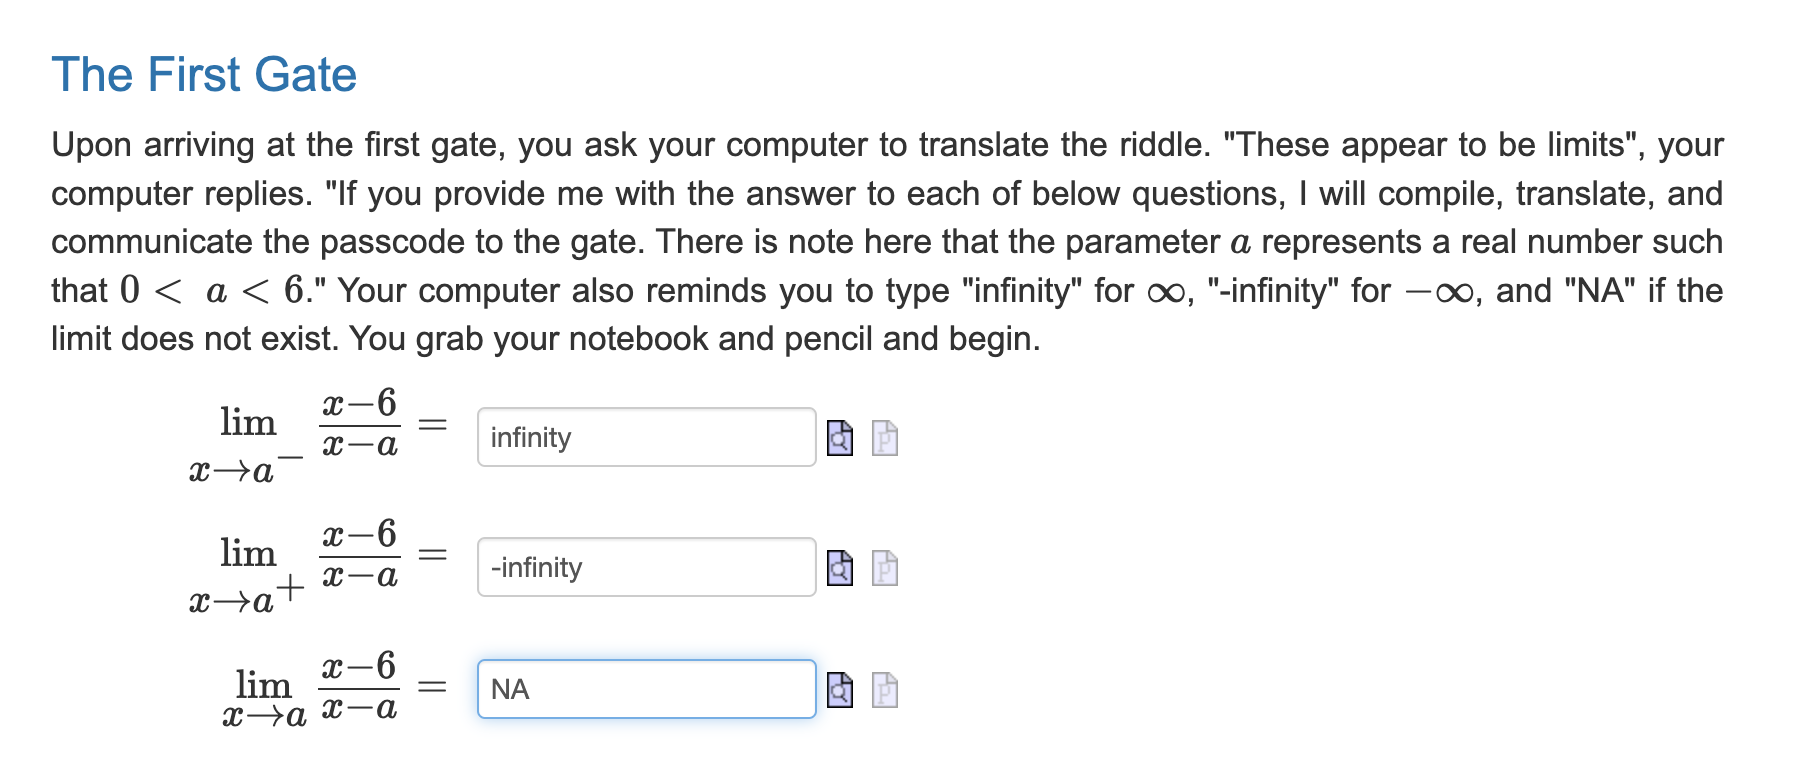Open past answers for the first limit question

tap(884, 437)
